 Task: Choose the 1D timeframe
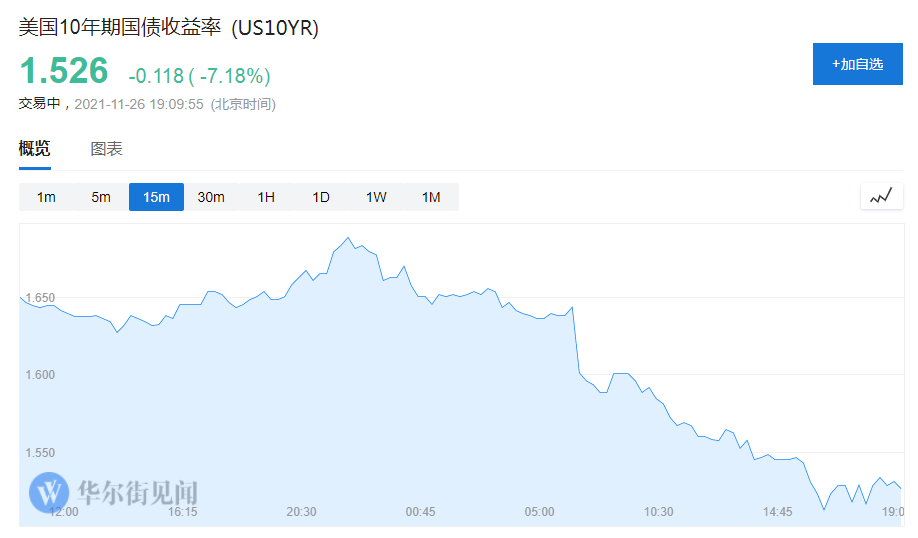tap(321, 197)
